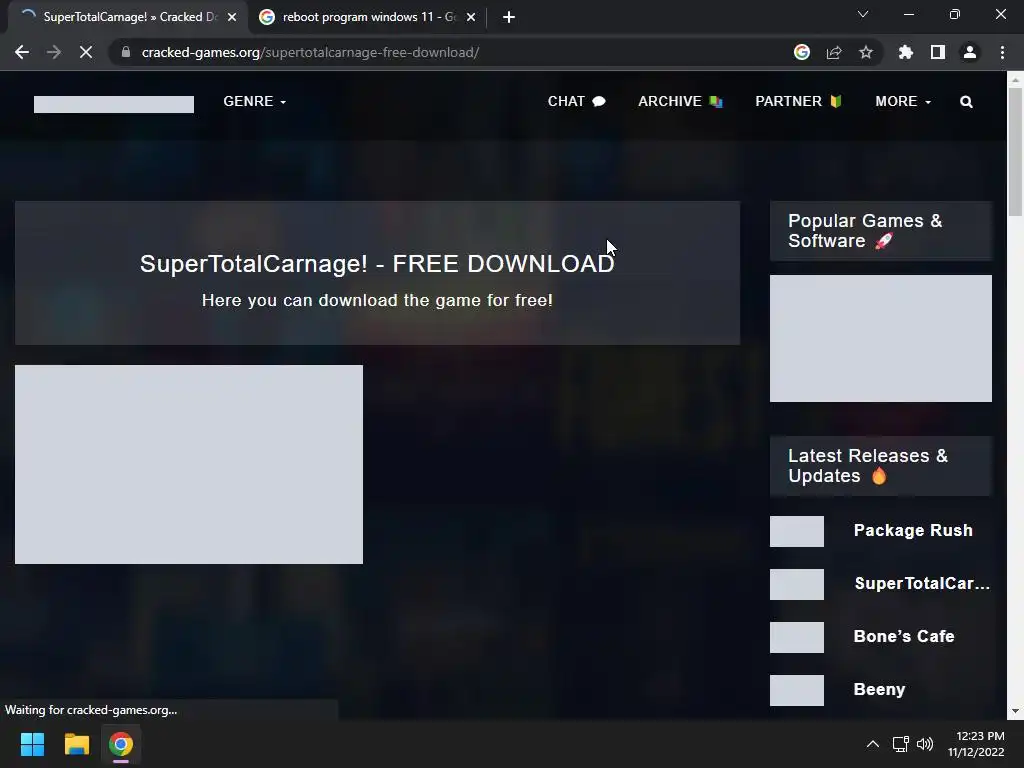Click the Bone's Cafe thumbnail
The image size is (1024, 768).
coord(797,637)
